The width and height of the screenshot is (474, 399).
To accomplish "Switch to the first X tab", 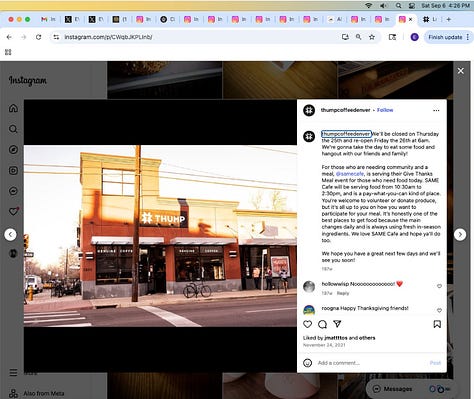I will [x=72, y=20].
